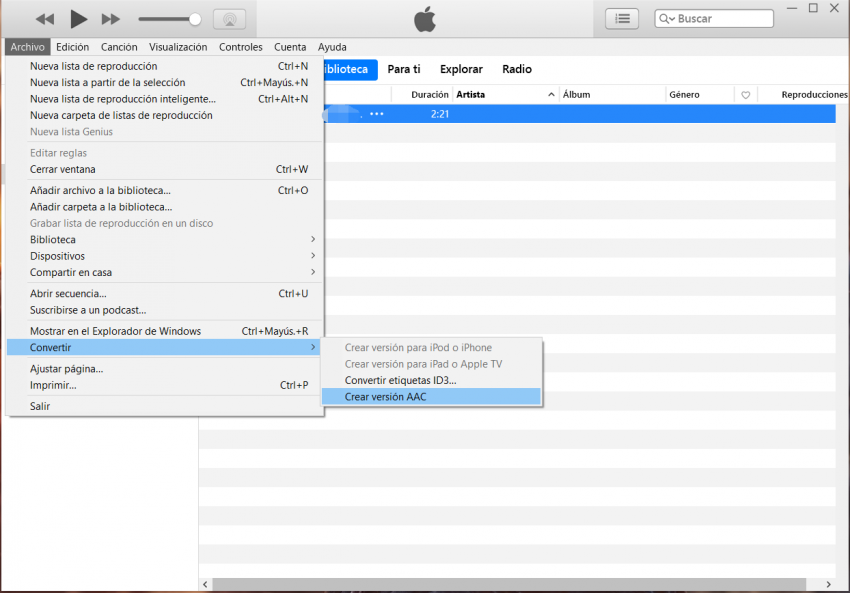This screenshot has height=593, width=850.
Task: Click the Apple logo at top center
Action: [x=425, y=18]
